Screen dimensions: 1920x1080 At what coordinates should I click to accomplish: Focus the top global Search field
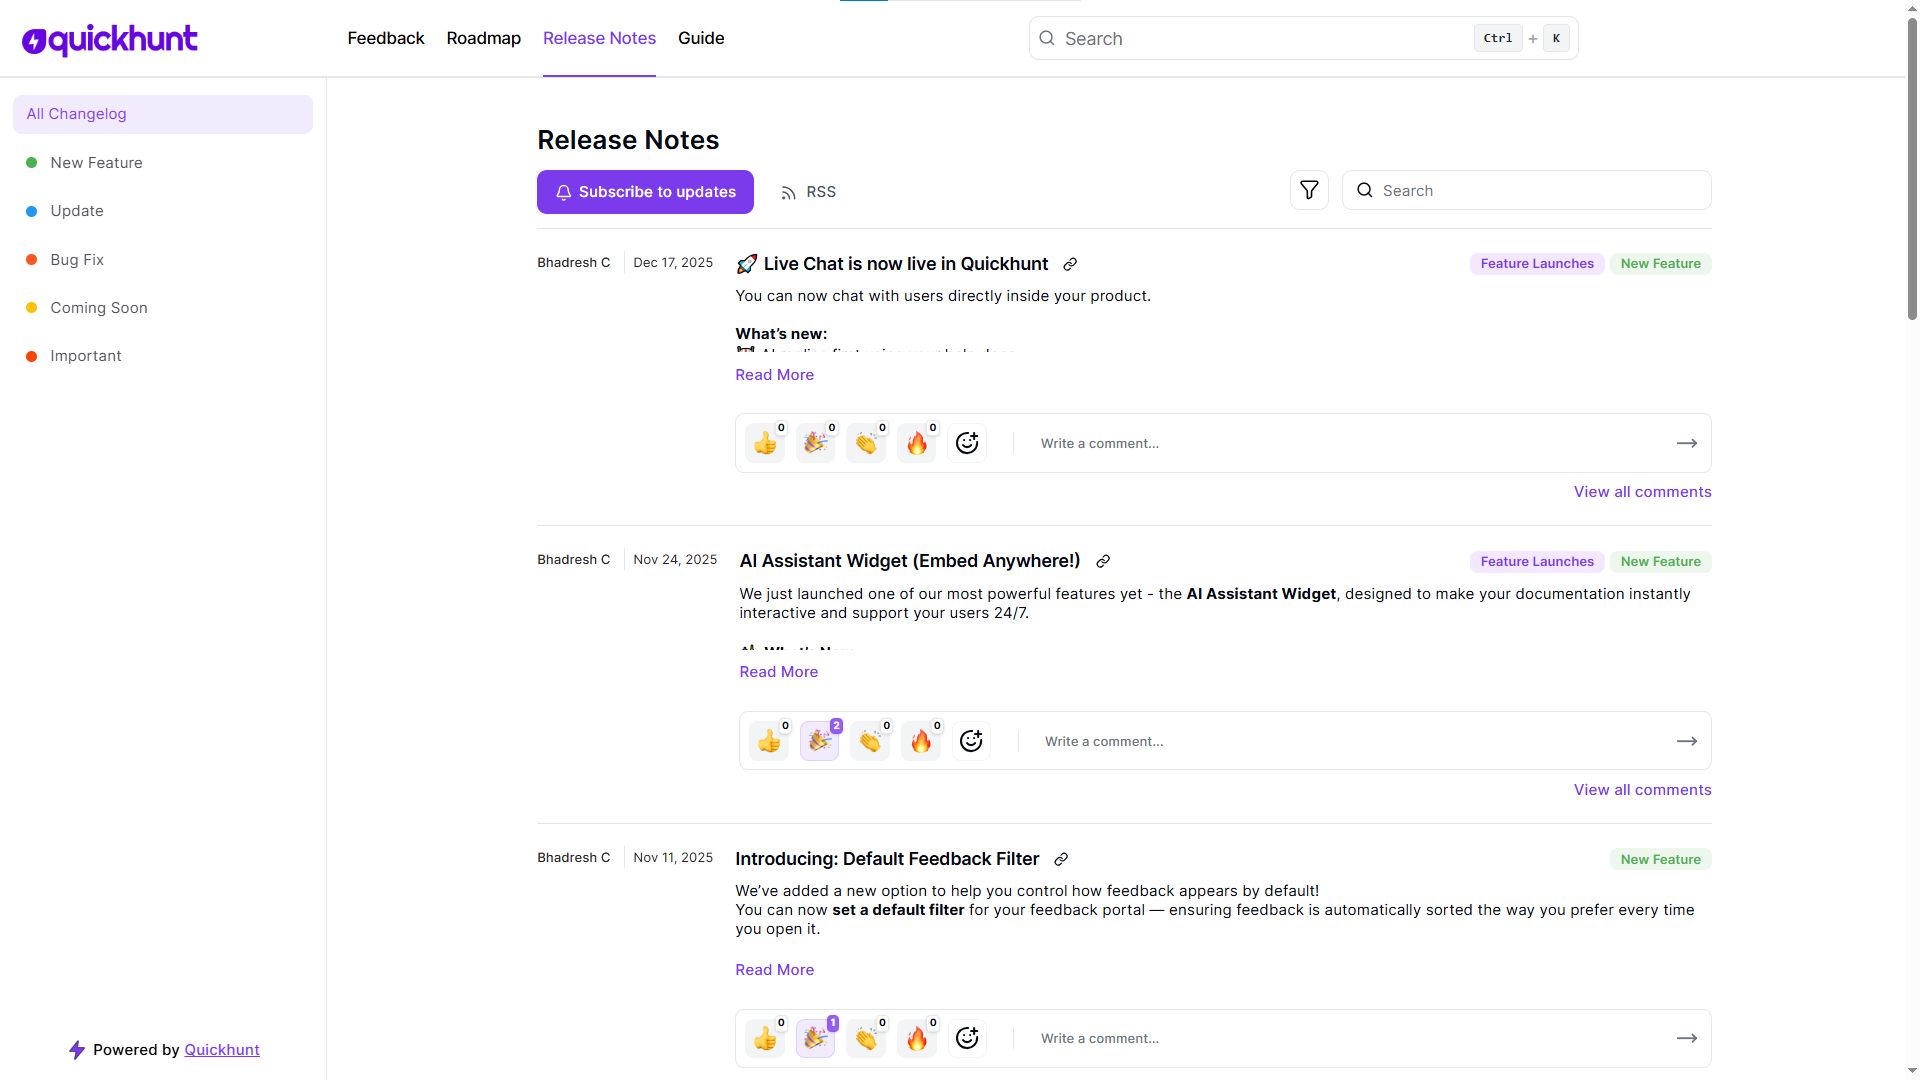1303,38
